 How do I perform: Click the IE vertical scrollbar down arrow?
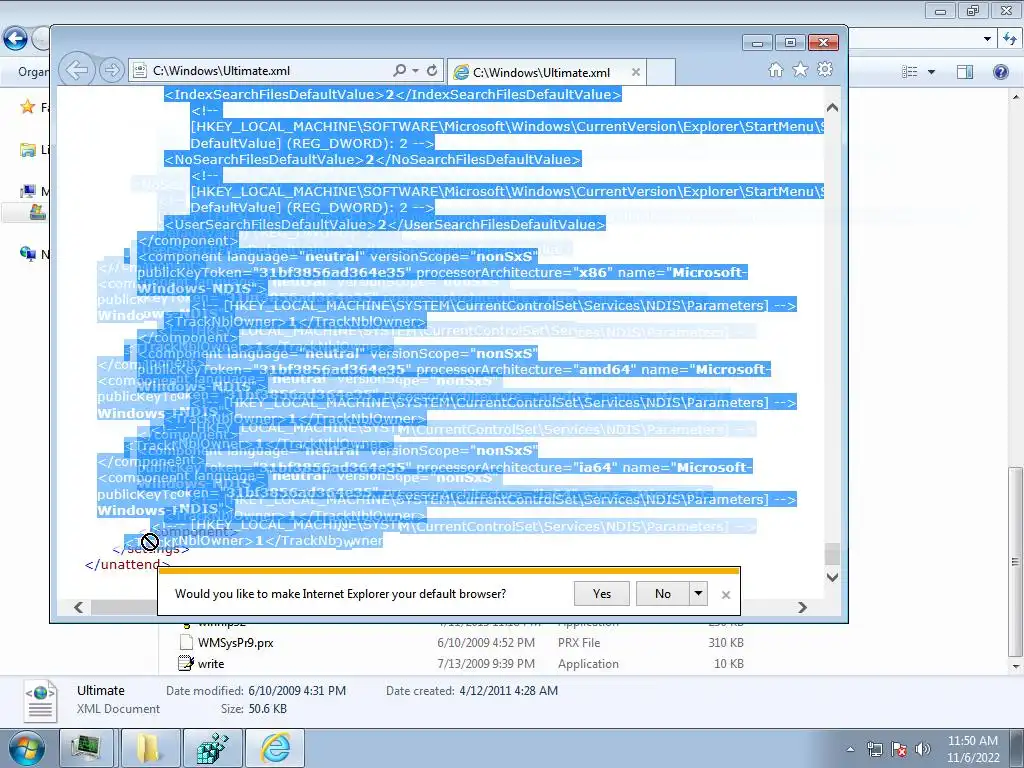832,577
